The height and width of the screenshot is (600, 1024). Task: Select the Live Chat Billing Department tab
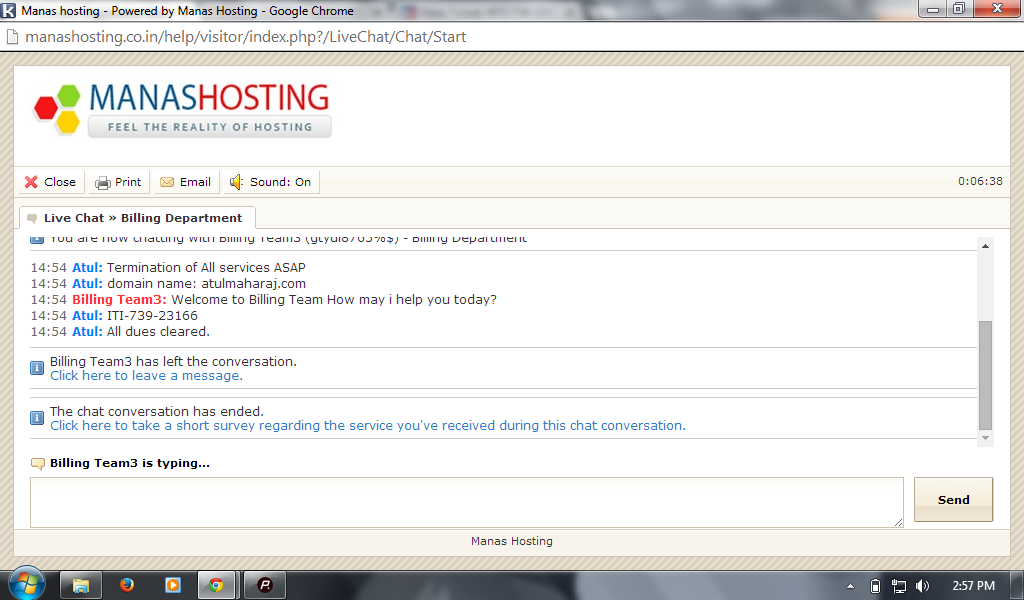[x=137, y=218]
